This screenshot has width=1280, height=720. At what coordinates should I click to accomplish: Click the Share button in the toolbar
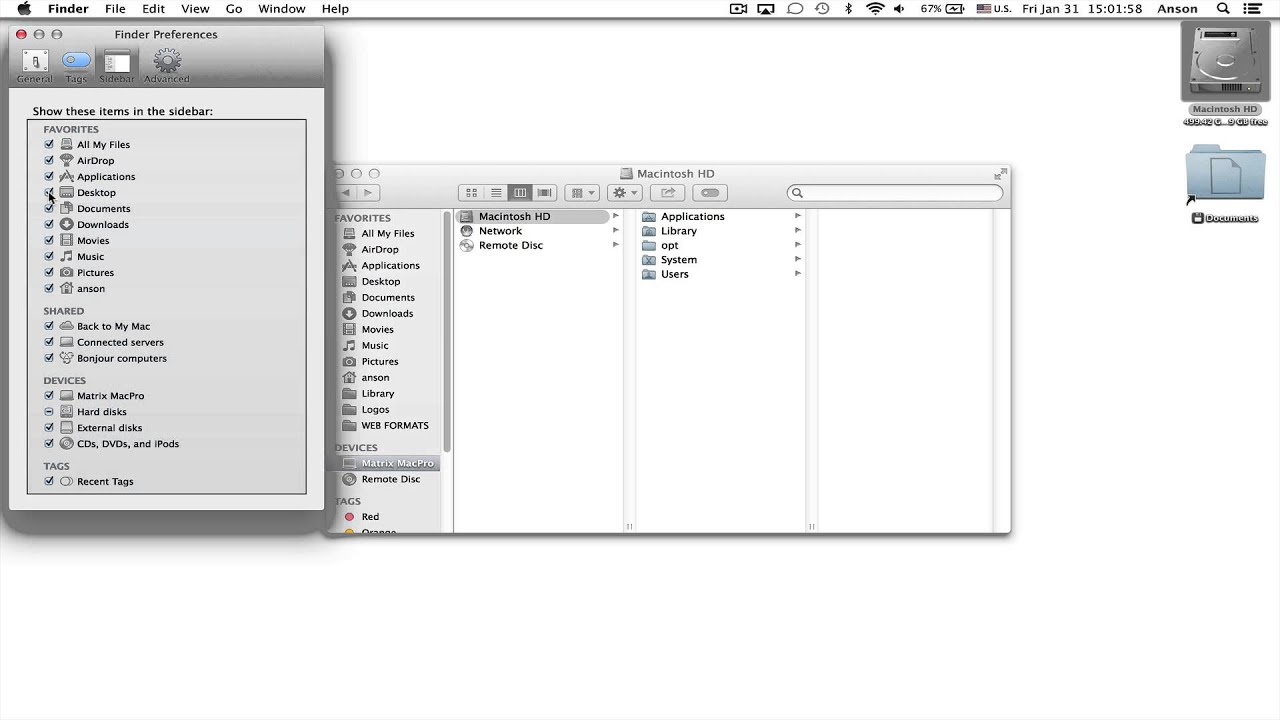[x=667, y=192]
